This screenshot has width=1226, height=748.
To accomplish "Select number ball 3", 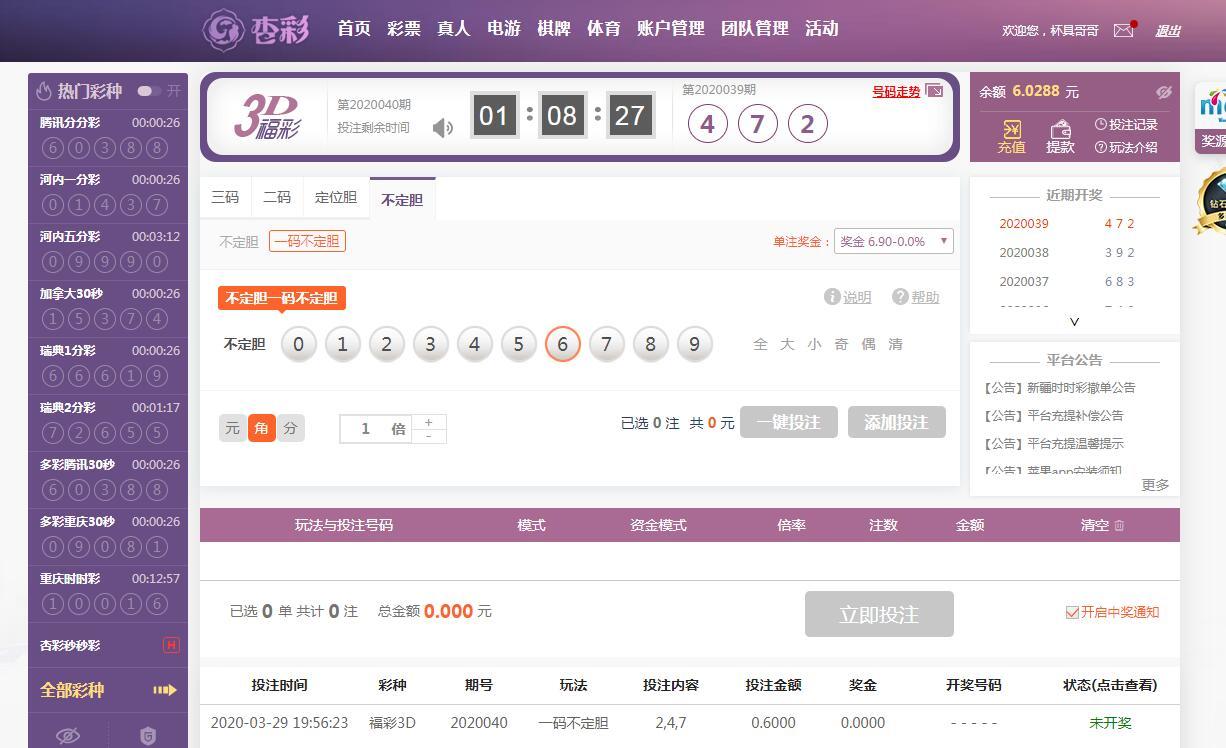I will coord(431,344).
